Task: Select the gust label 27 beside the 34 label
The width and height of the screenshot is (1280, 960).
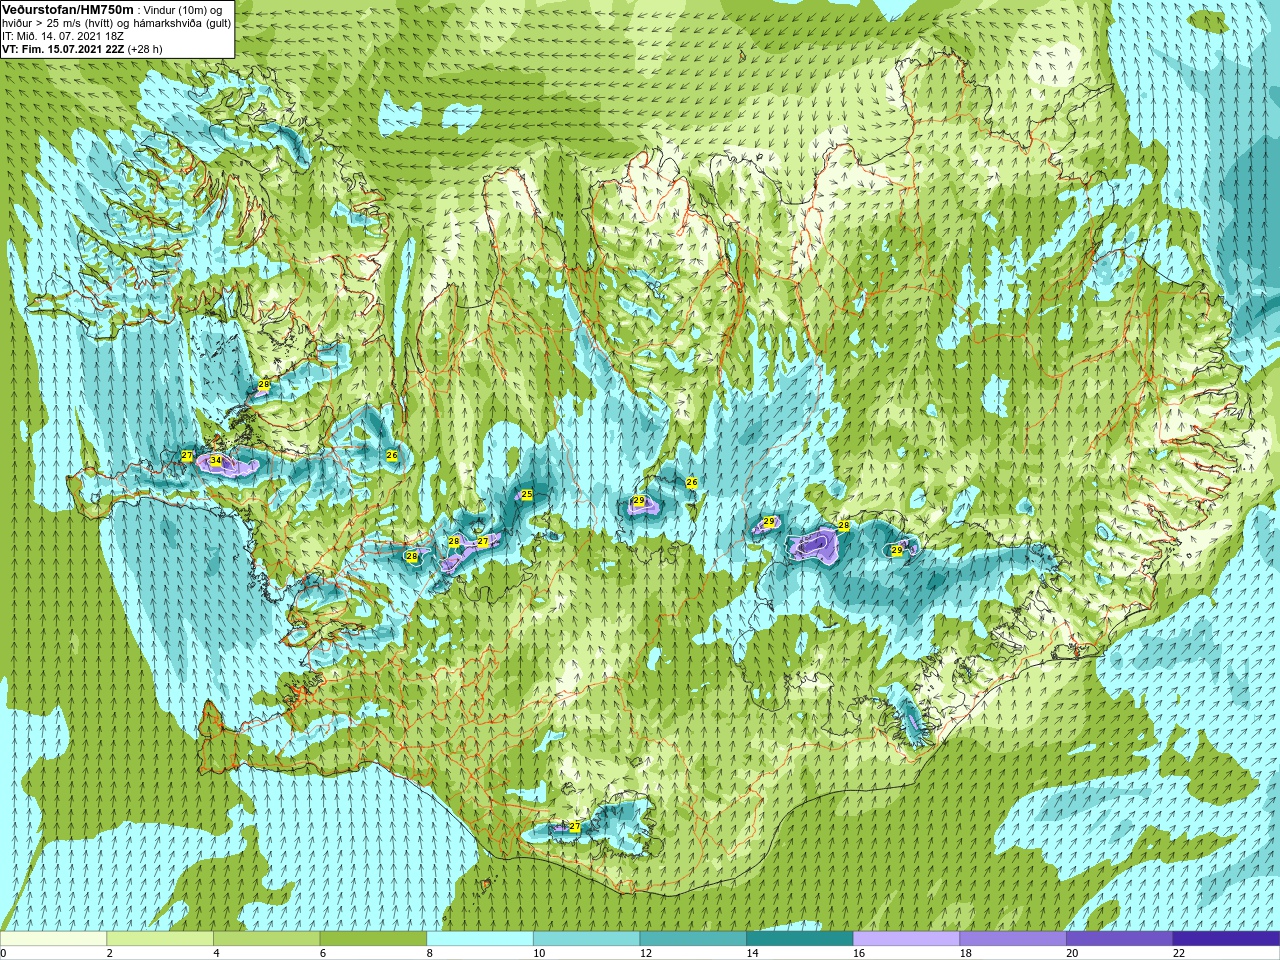Action: pyautogui.click(x=187, y=456)
